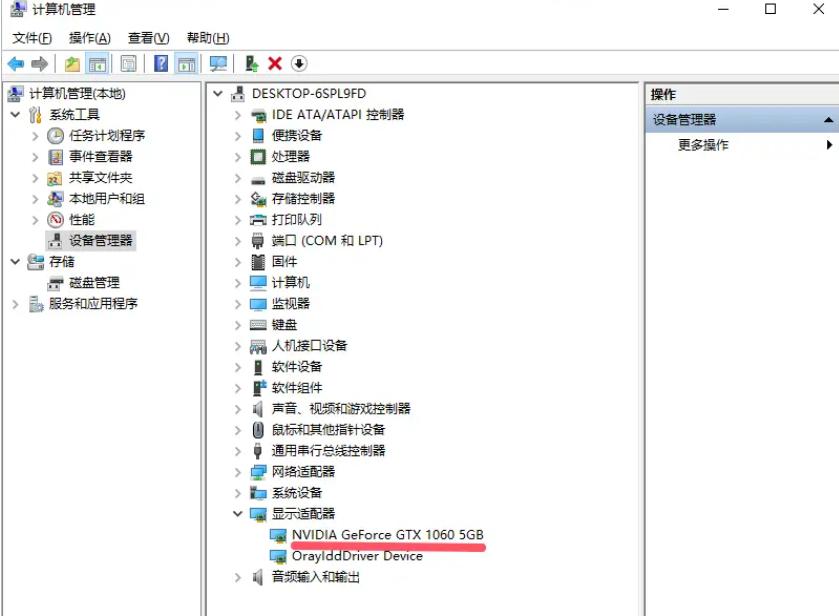Select the 系统设备 category label
This screenshot has width=839, height=616.
(x=297, y=493)
